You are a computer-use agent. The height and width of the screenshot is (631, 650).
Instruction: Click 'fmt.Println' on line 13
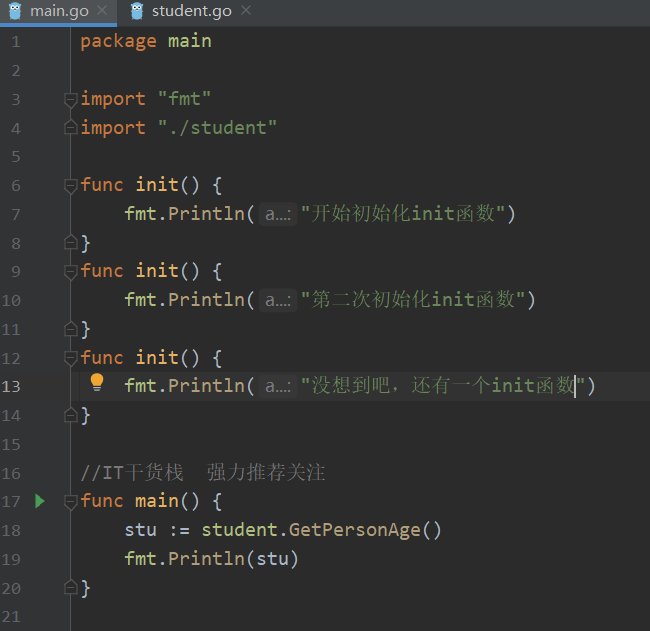[184, 386]
